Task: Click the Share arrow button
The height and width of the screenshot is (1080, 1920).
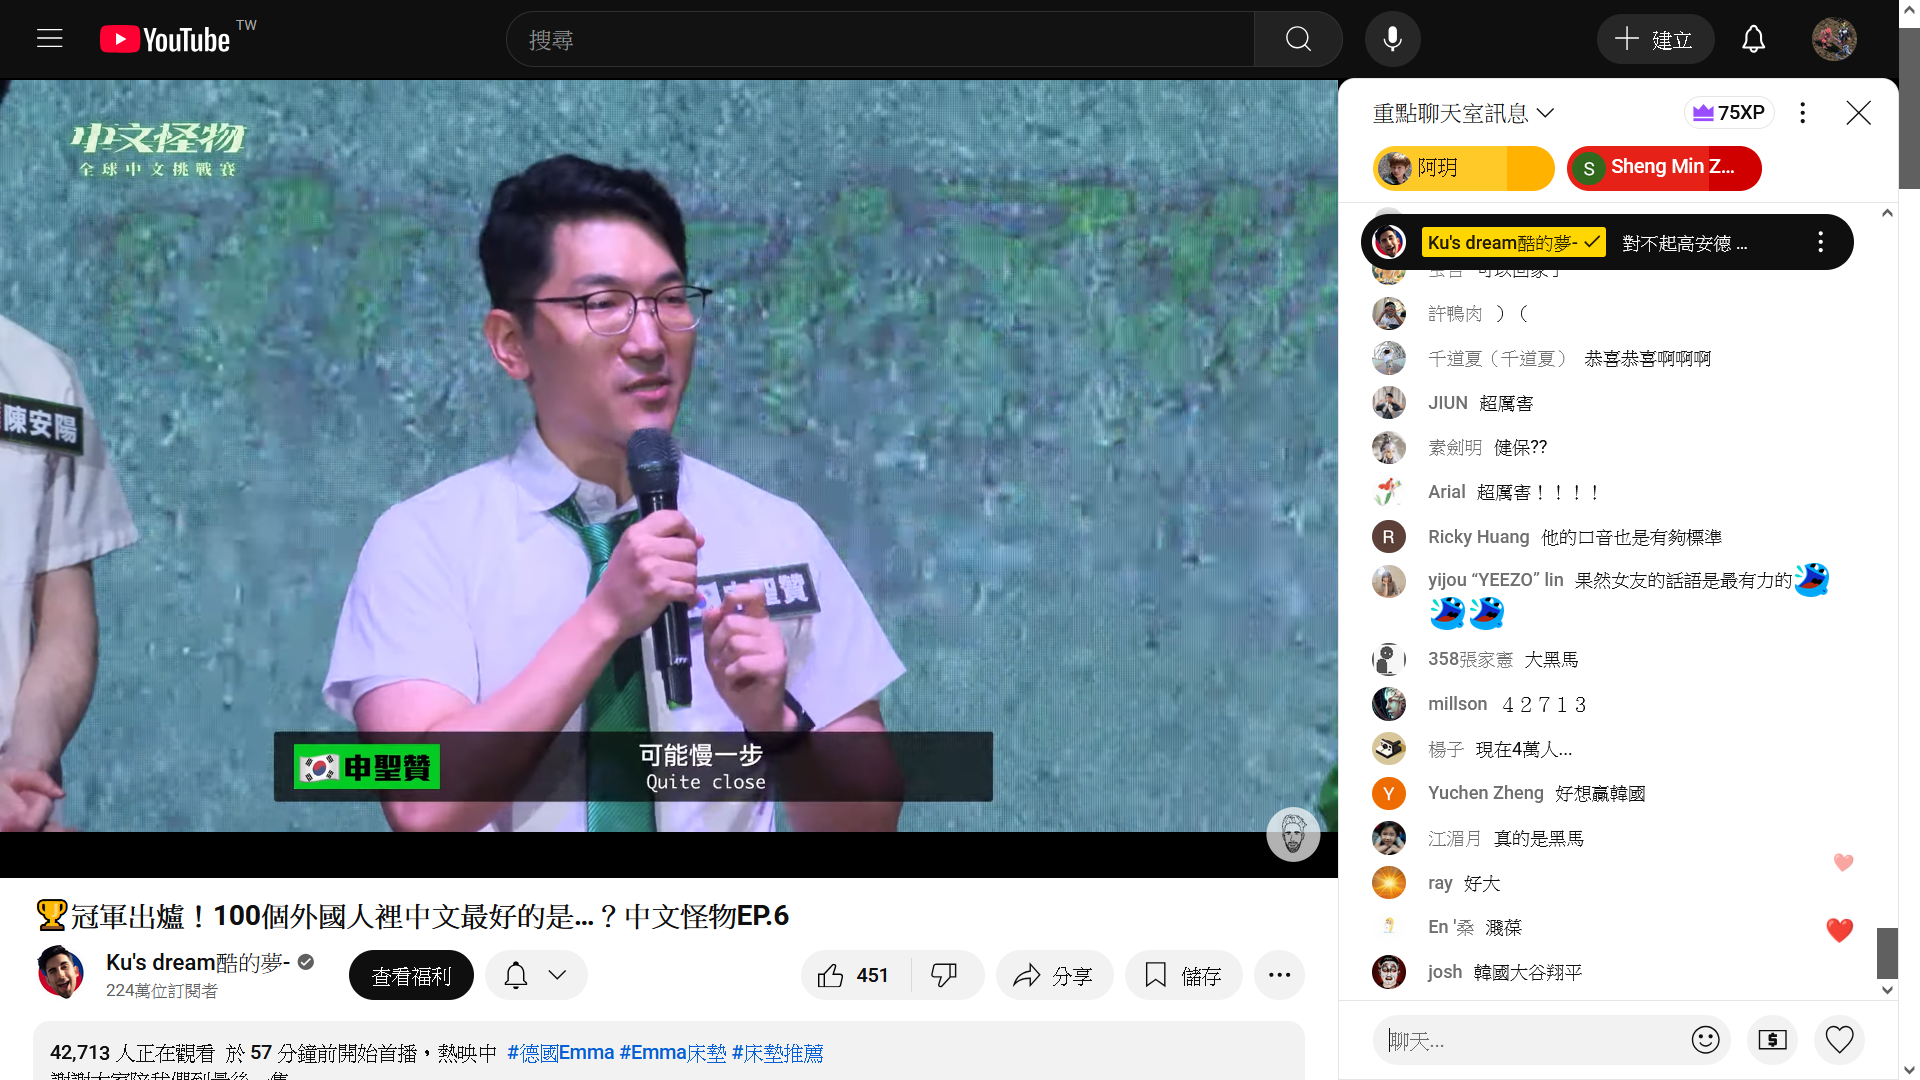Action: [1053, 975]
